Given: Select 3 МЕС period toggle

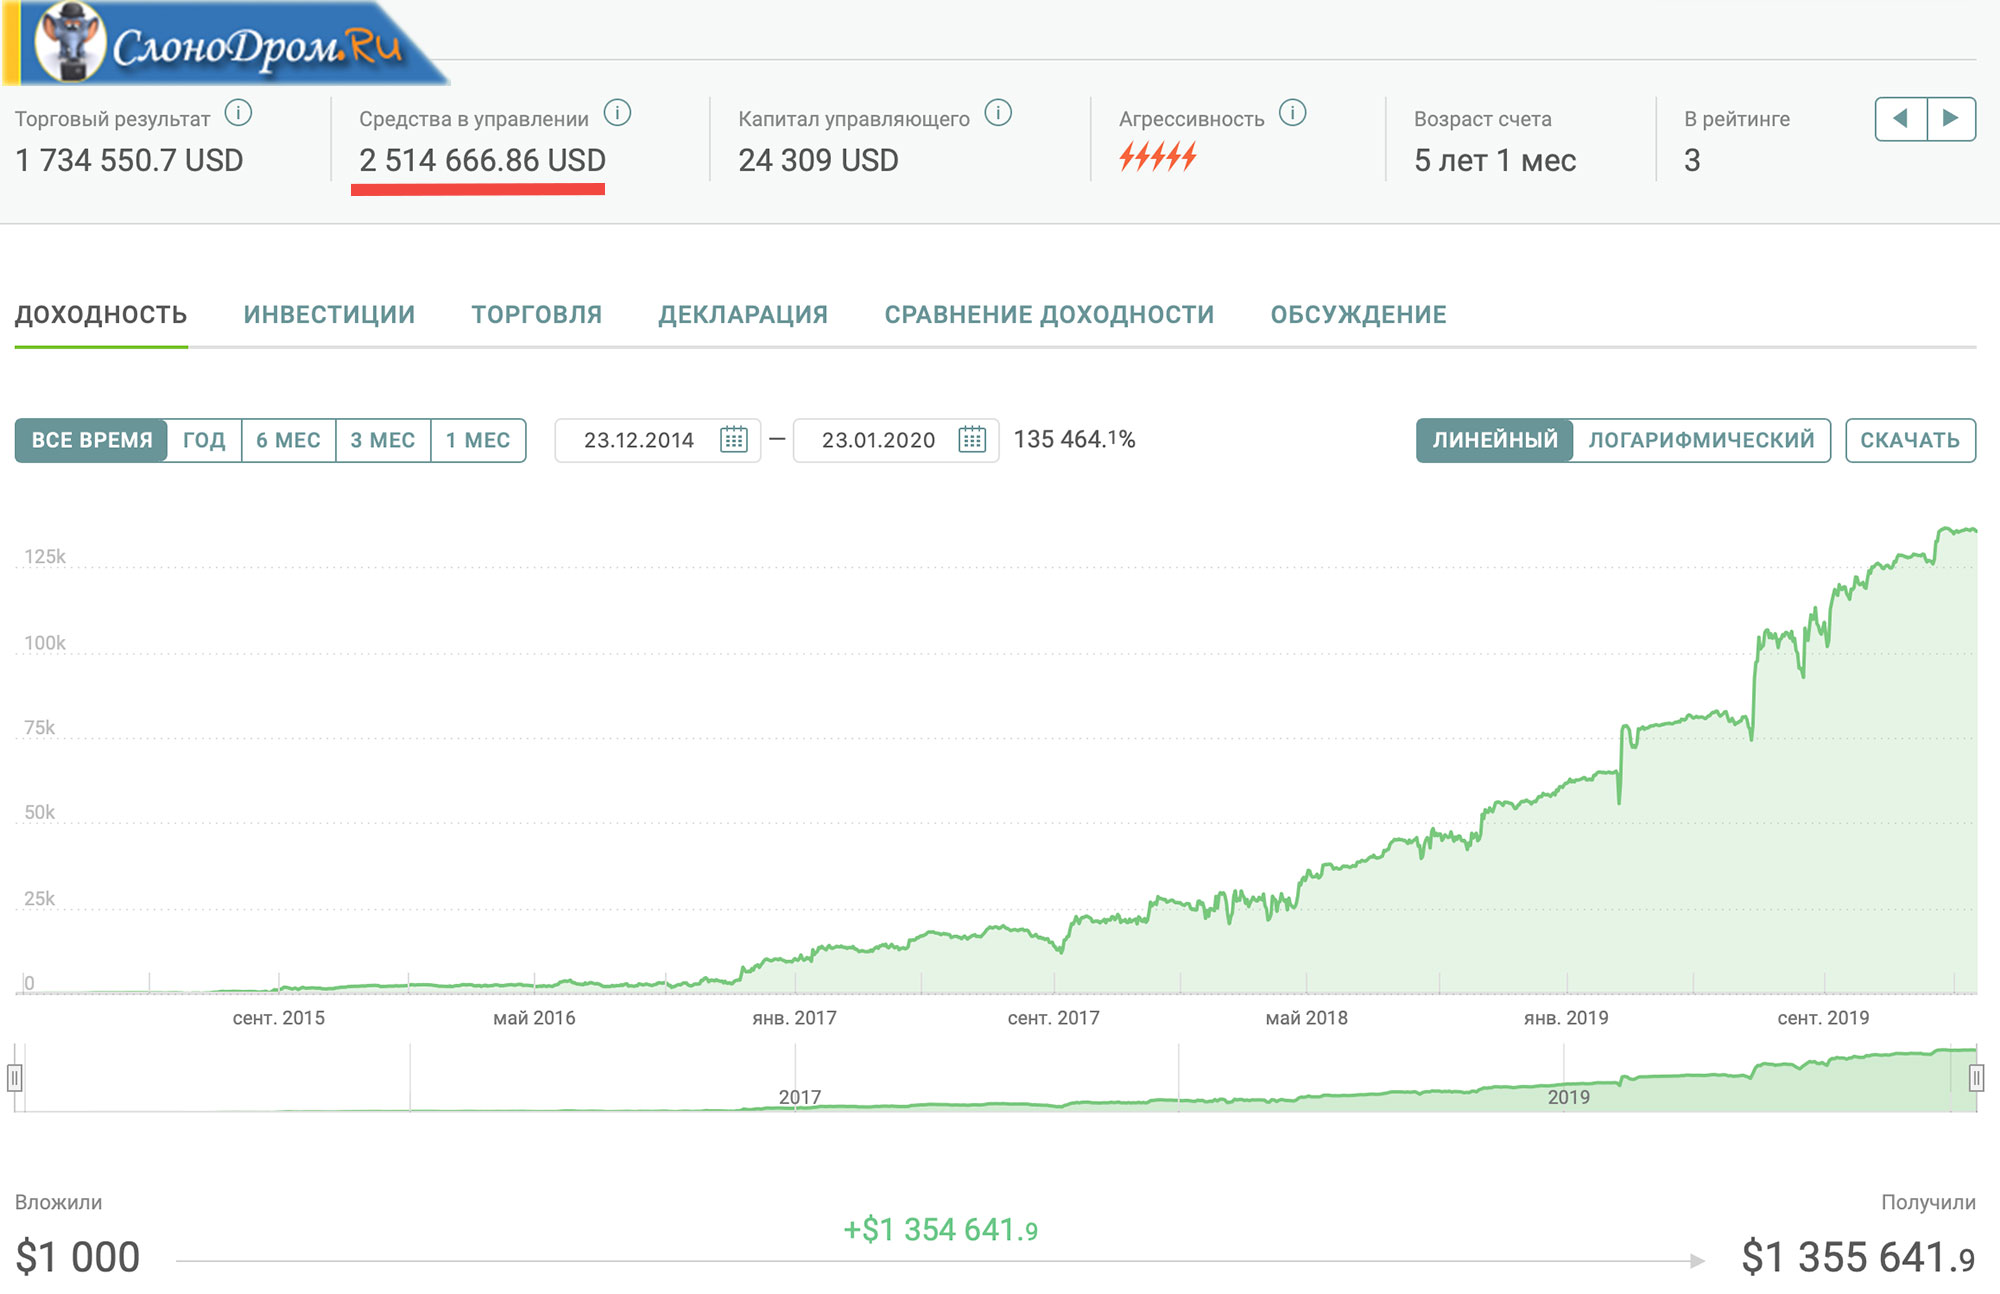Looking at the screenshot, I should point(383,440).
